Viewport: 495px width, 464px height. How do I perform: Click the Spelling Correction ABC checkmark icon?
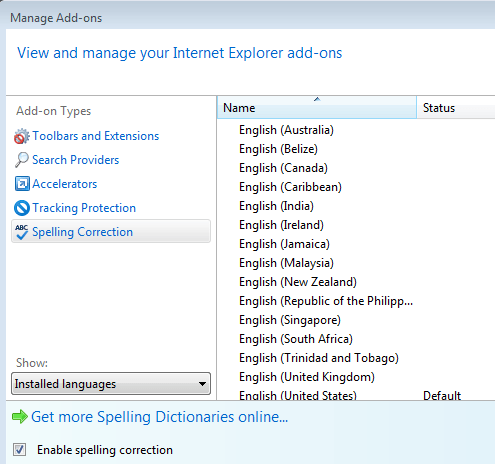click(22, 232)
